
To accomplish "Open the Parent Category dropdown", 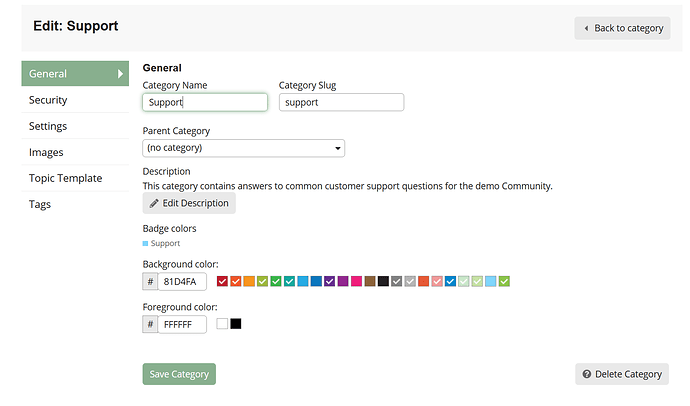I will pyautogui.click(x=243, y=148).
